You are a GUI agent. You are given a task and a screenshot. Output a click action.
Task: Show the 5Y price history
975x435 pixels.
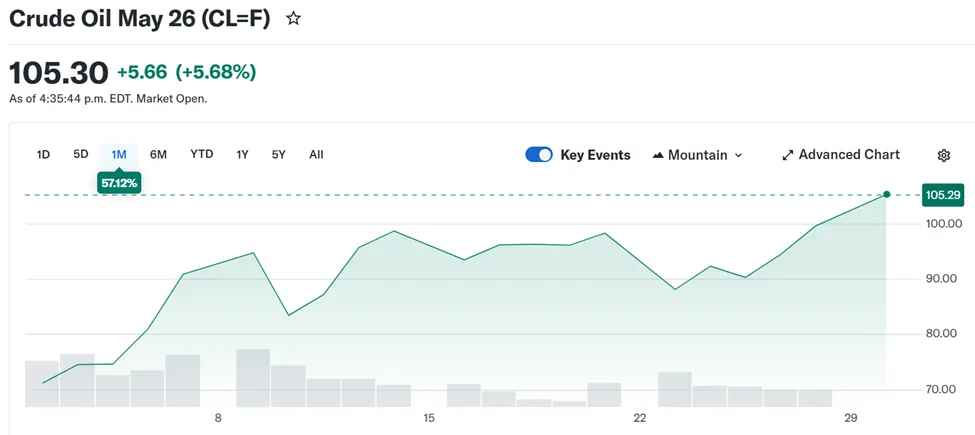[x=279, y=154]
